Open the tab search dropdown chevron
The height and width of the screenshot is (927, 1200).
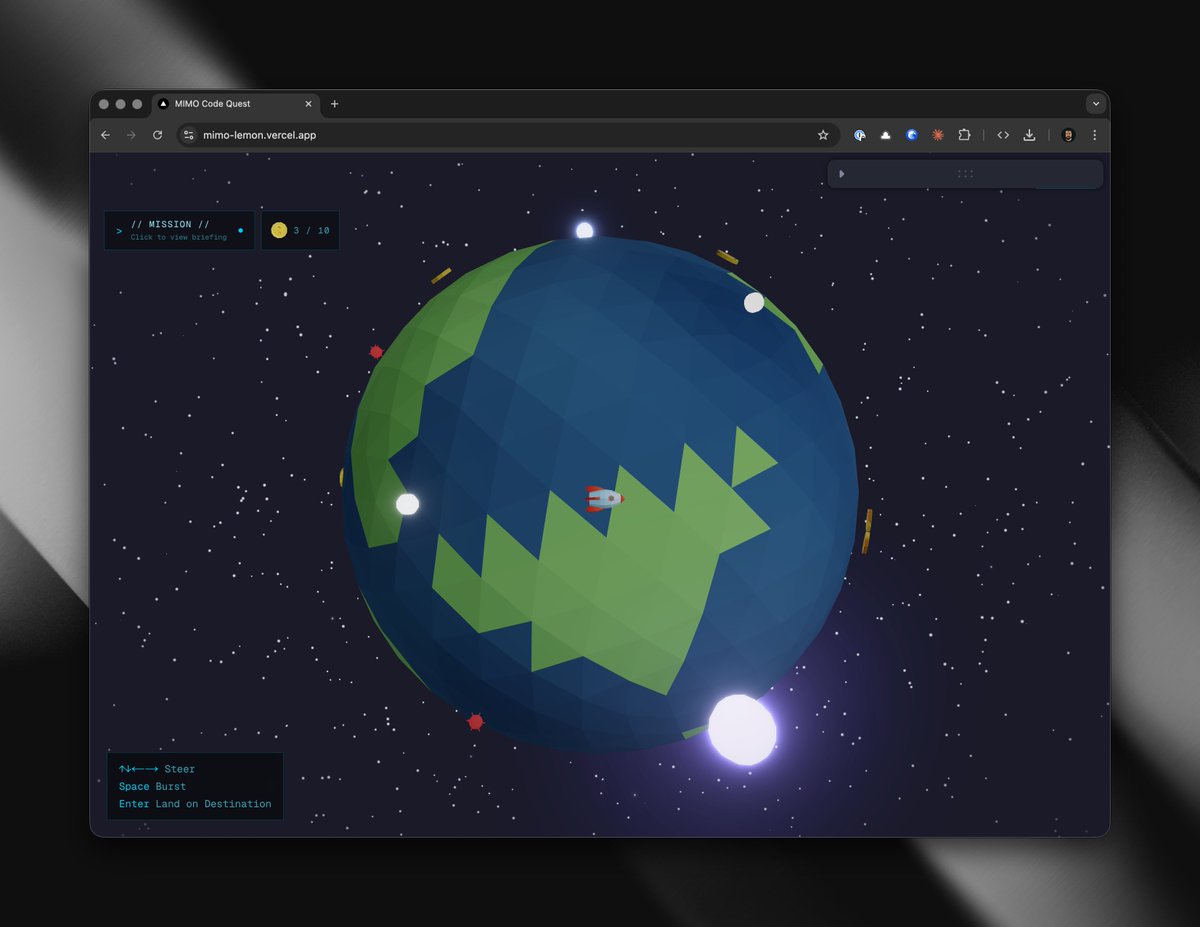tap(1096, 104)
